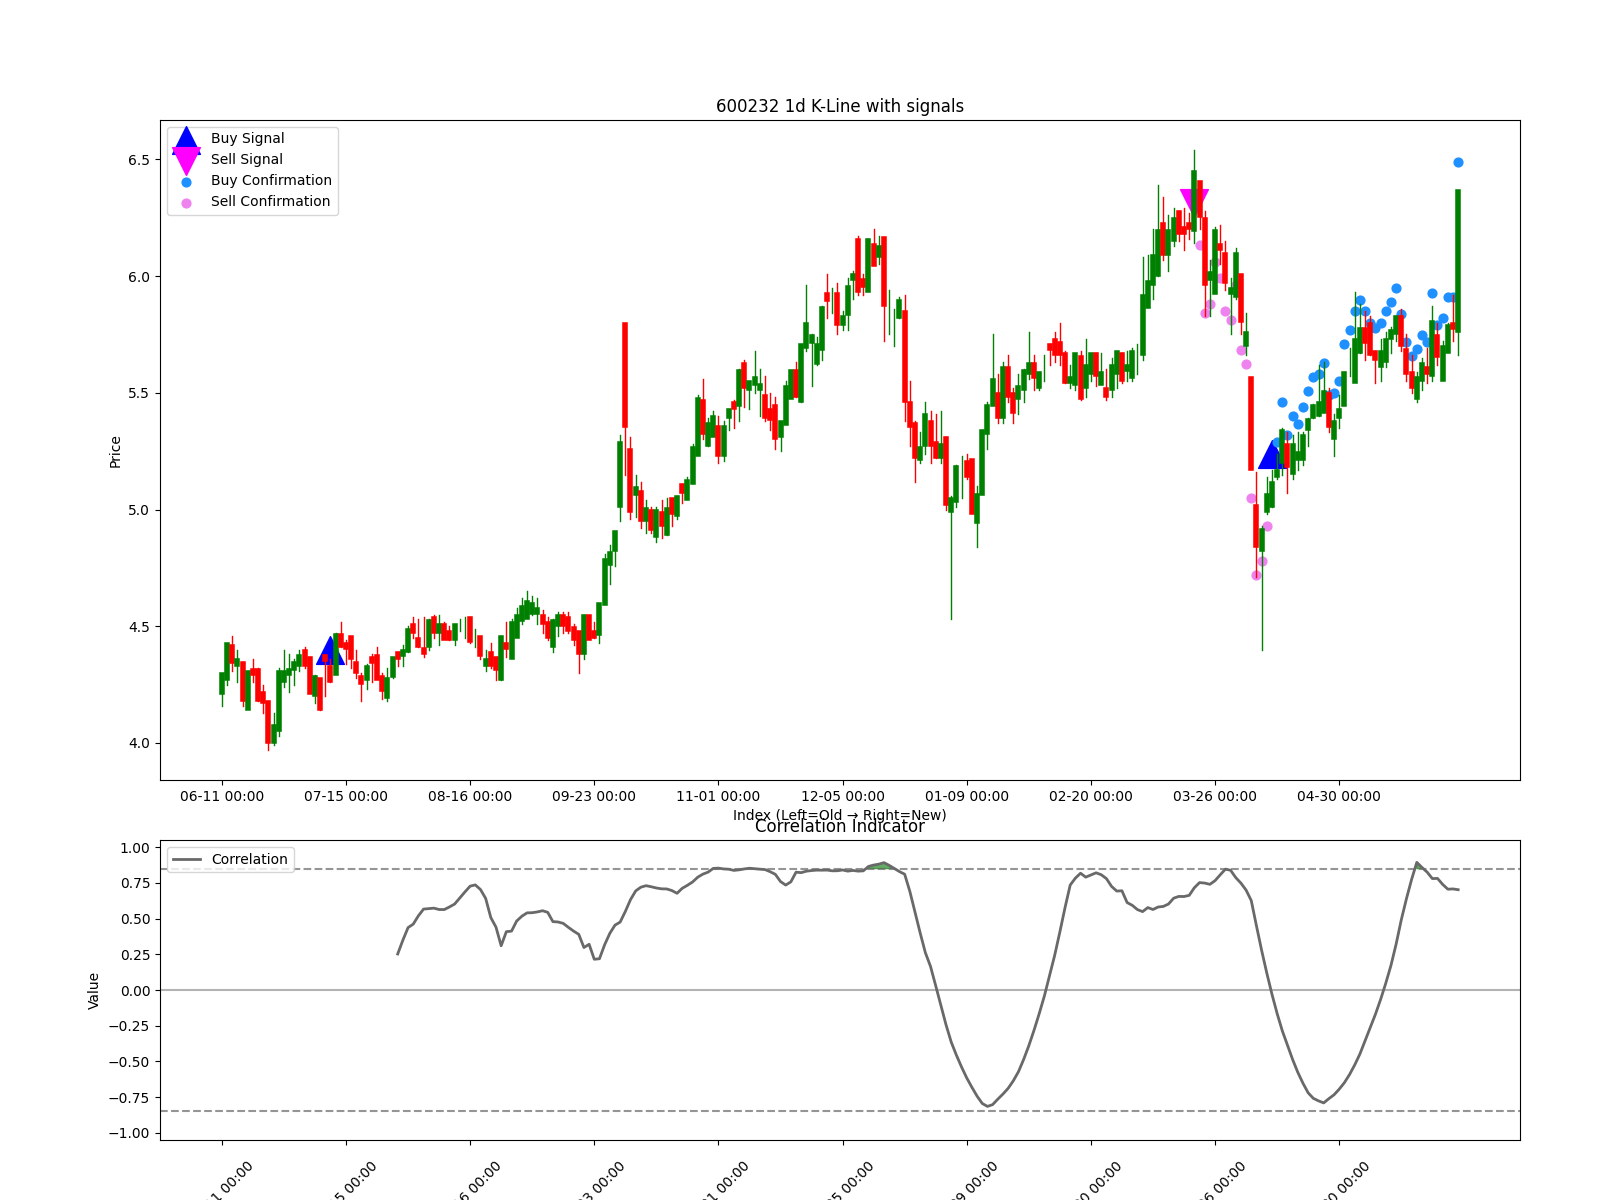The width and height of the screenshot is (1600, 1200).
Task: Click the 'Index (Left=Old → Right=New)' axis label
Action: (x=840, y=815)
